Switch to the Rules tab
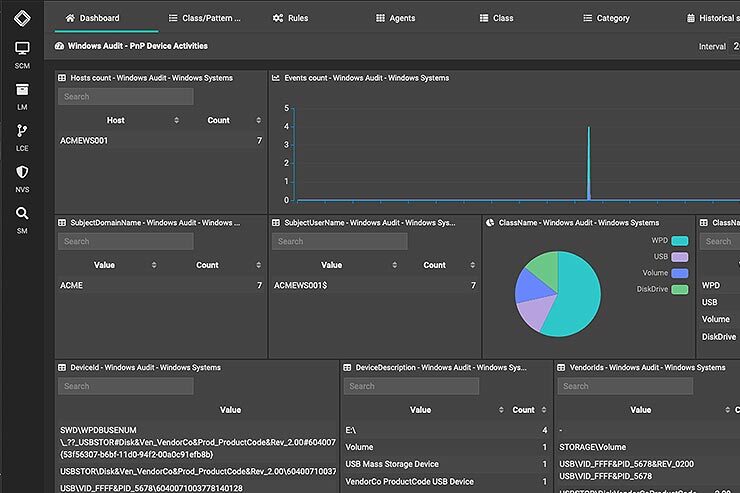Screen dimensions: 740x493 tap(290, 18)
